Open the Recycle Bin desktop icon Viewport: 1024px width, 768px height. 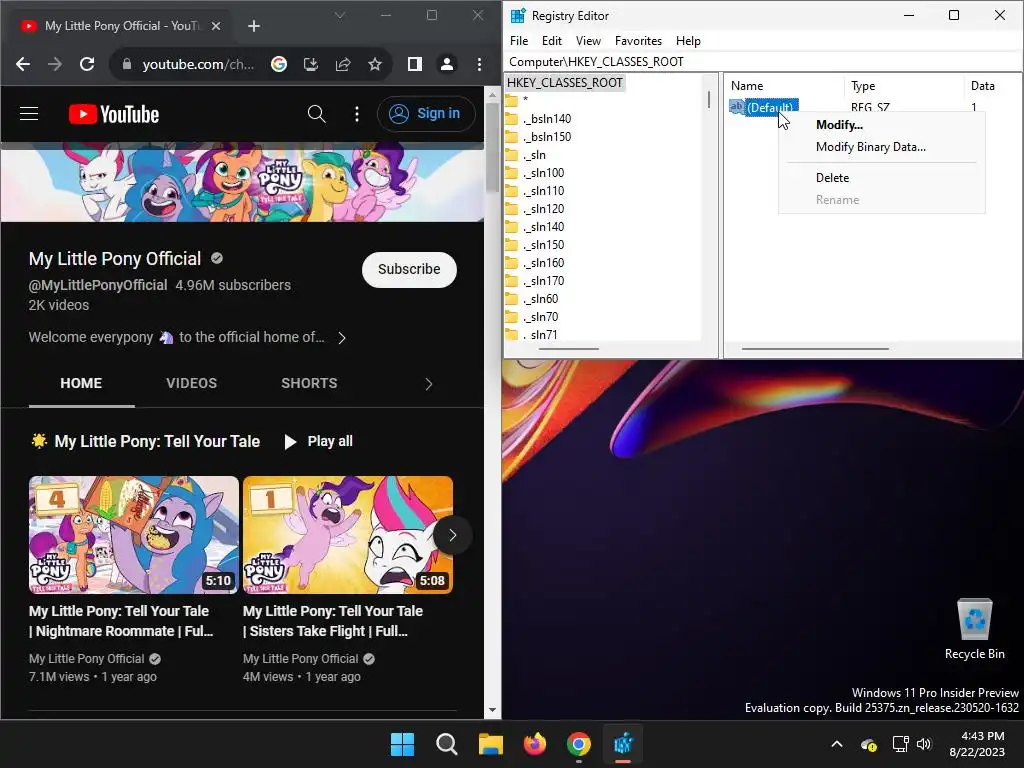974,628
